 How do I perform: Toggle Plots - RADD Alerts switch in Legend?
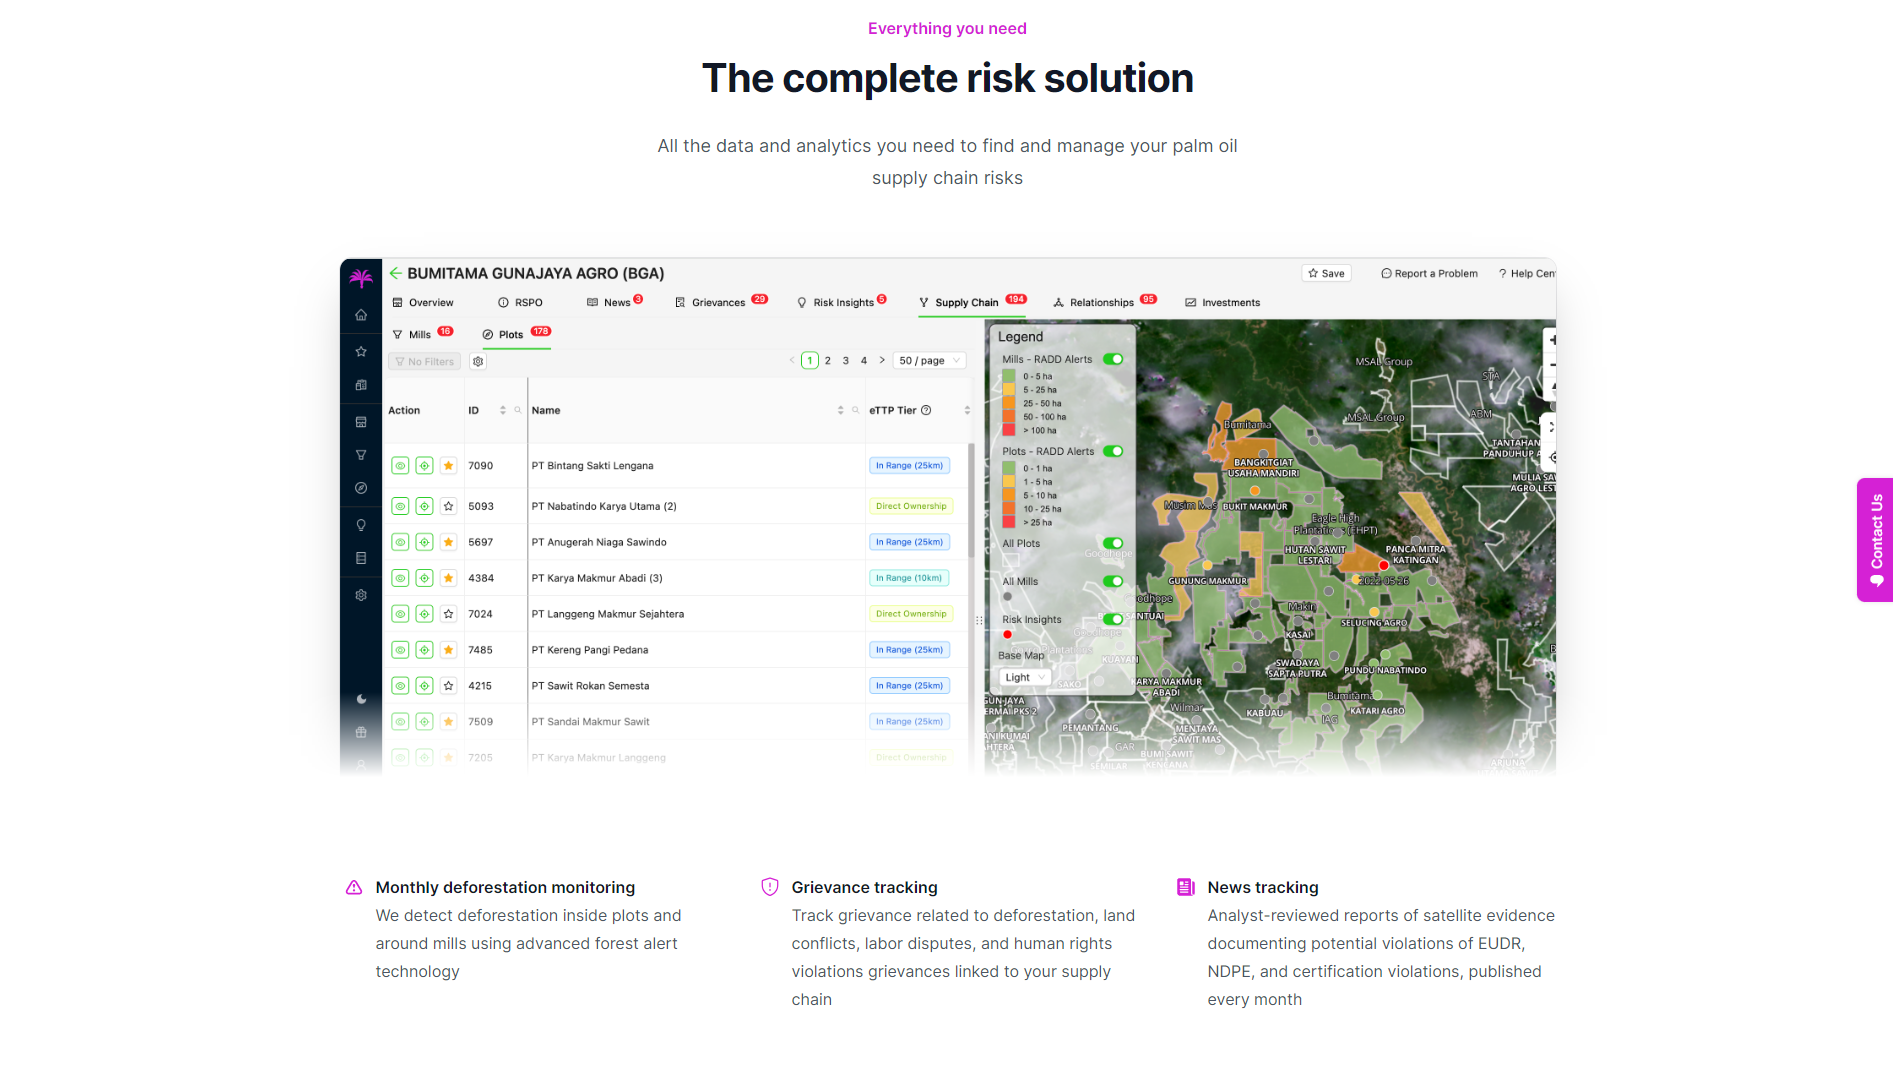[1113, 451]
